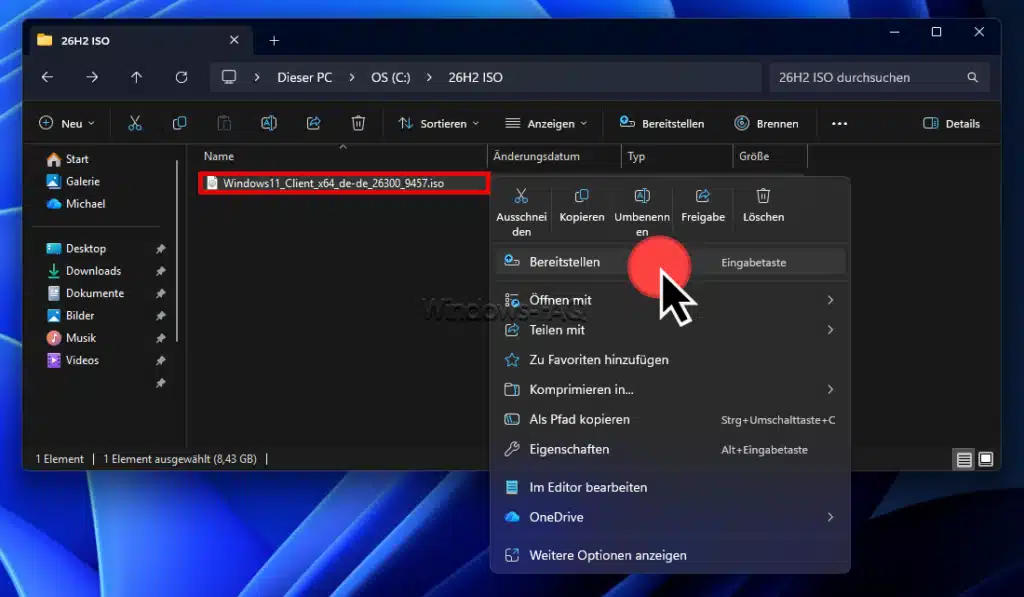
Task: Refresh the current folder view
Action: point(182,77)
